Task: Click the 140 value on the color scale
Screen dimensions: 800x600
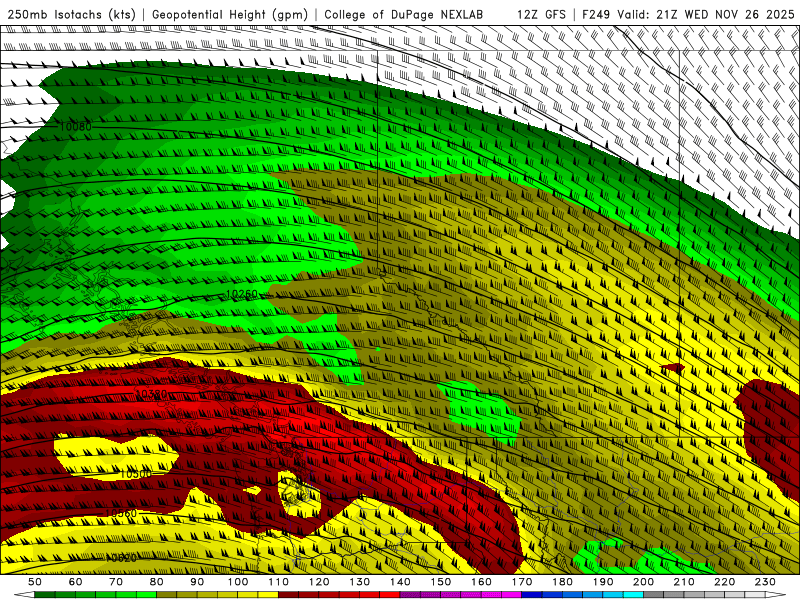Action: click(400, 582)
